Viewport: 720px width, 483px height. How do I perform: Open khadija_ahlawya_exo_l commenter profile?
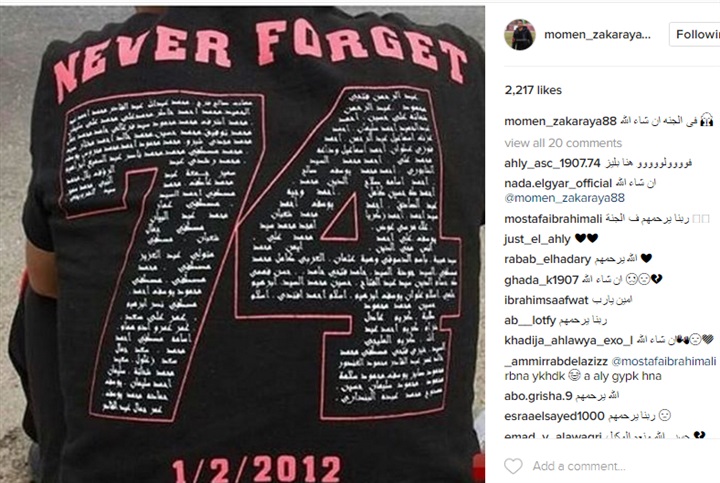click(568, 340)
